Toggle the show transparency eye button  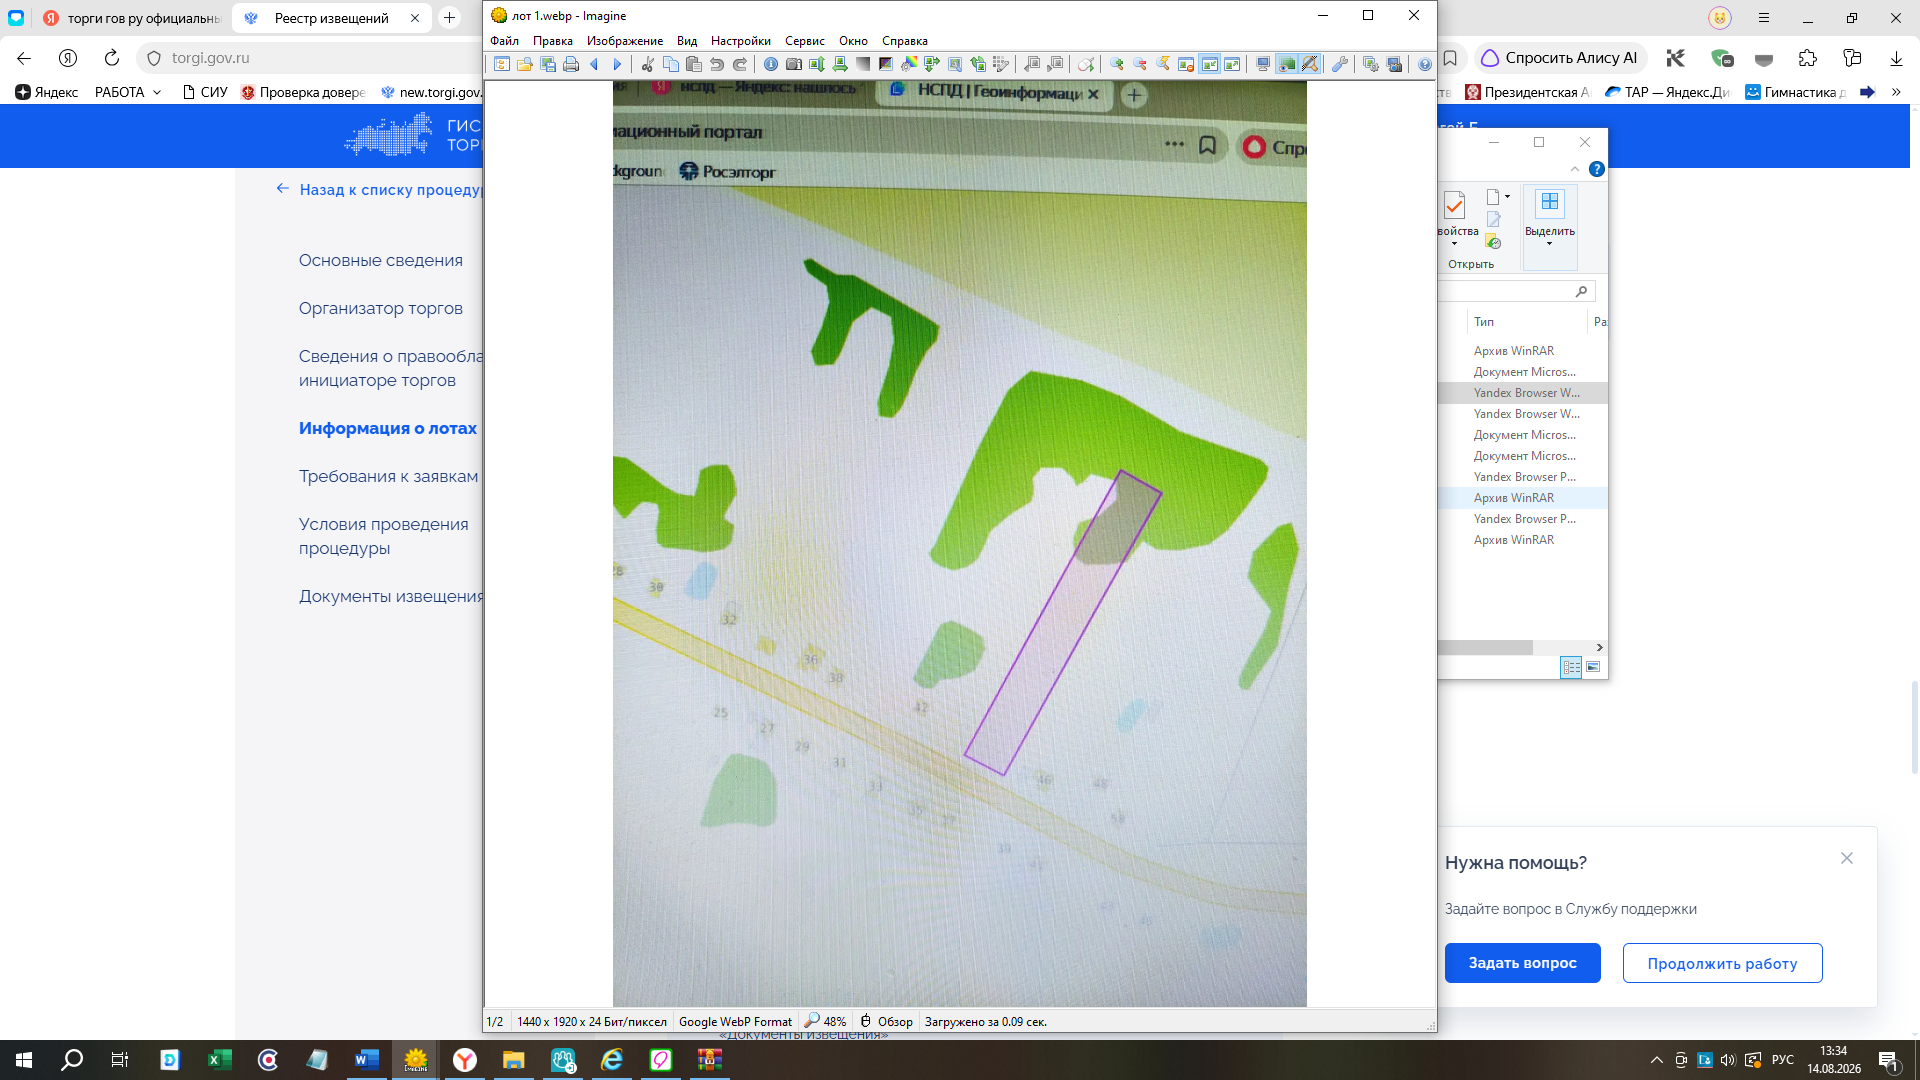tap(1287, 64)
